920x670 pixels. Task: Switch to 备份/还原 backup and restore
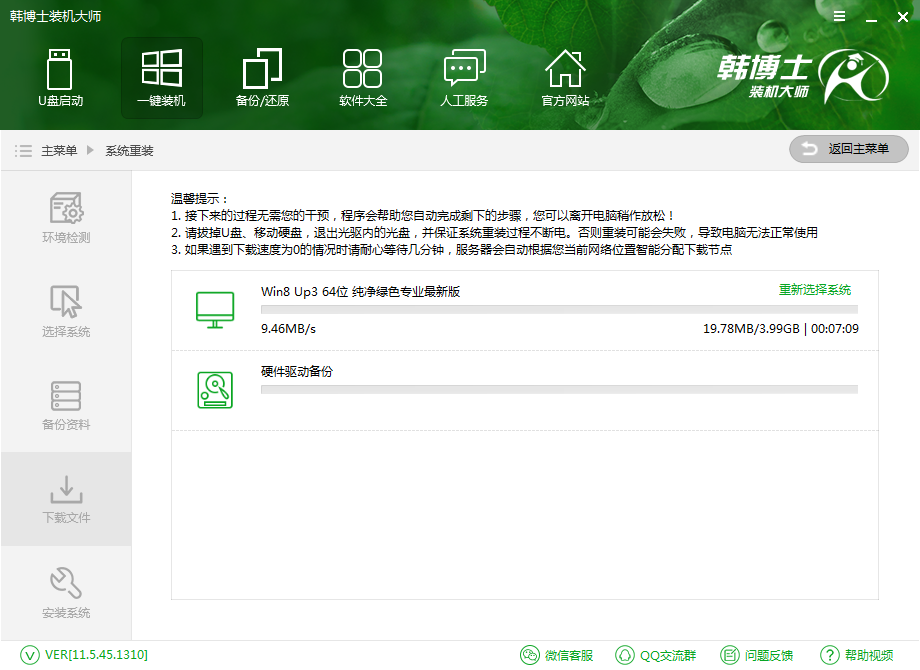(x=262, y=78)
